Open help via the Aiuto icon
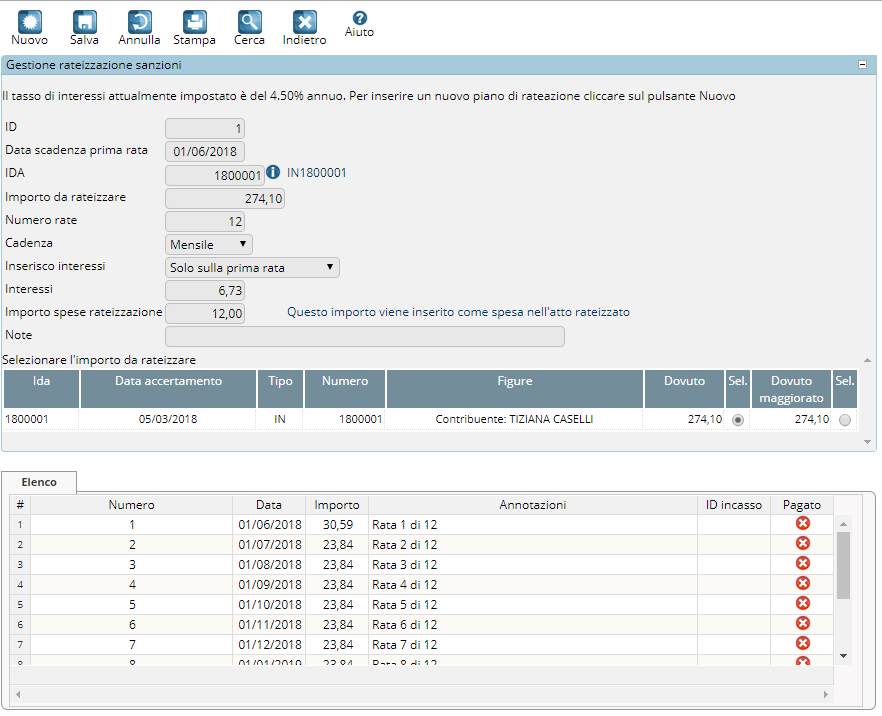882x716 pixels. 359,18
